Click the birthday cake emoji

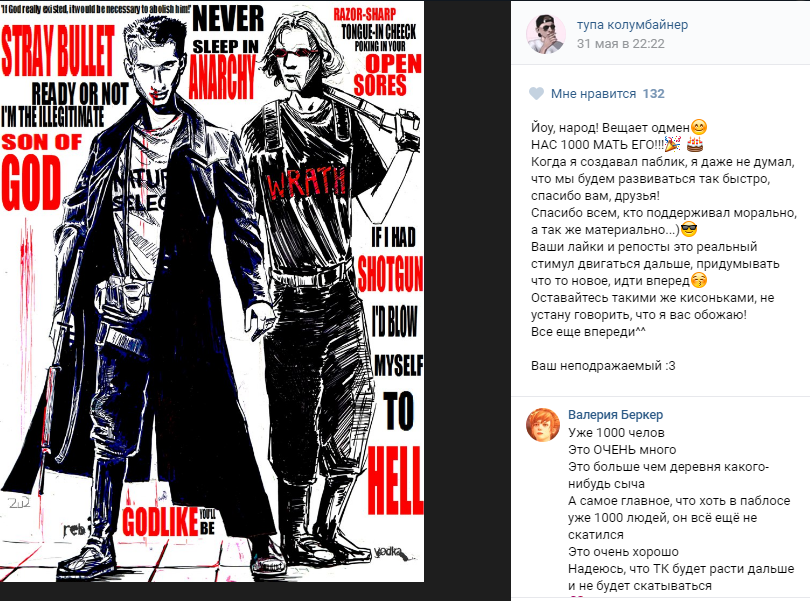695,144
